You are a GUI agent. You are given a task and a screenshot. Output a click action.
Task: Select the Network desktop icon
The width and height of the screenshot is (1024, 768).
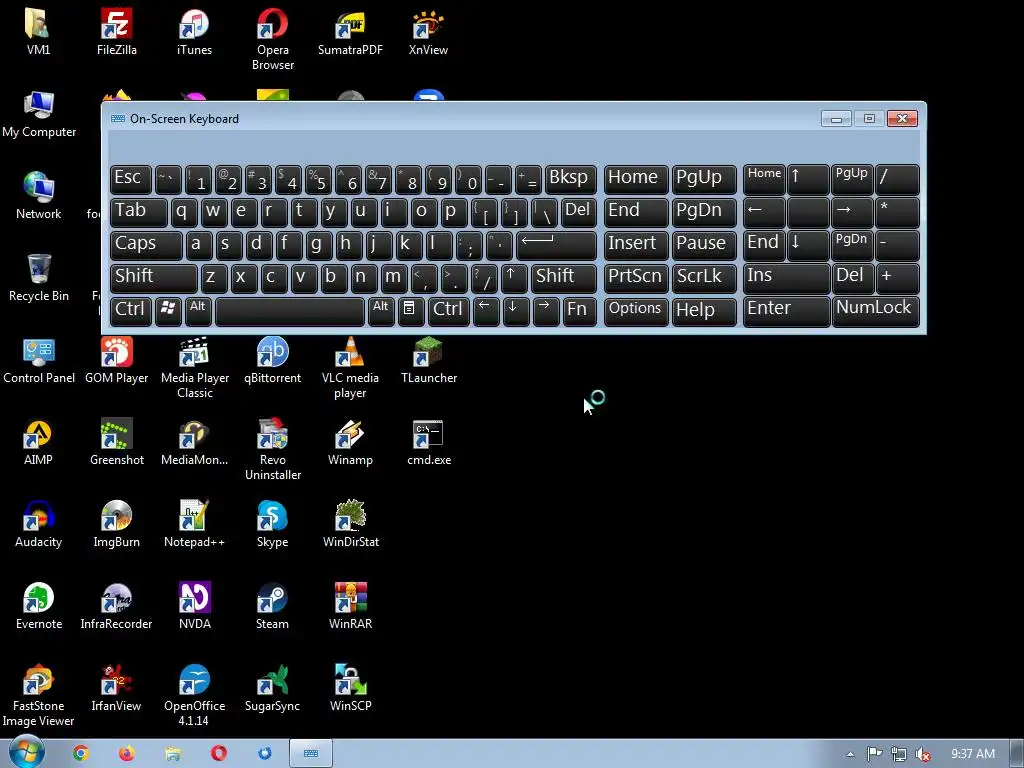click(x=39, y=195)
